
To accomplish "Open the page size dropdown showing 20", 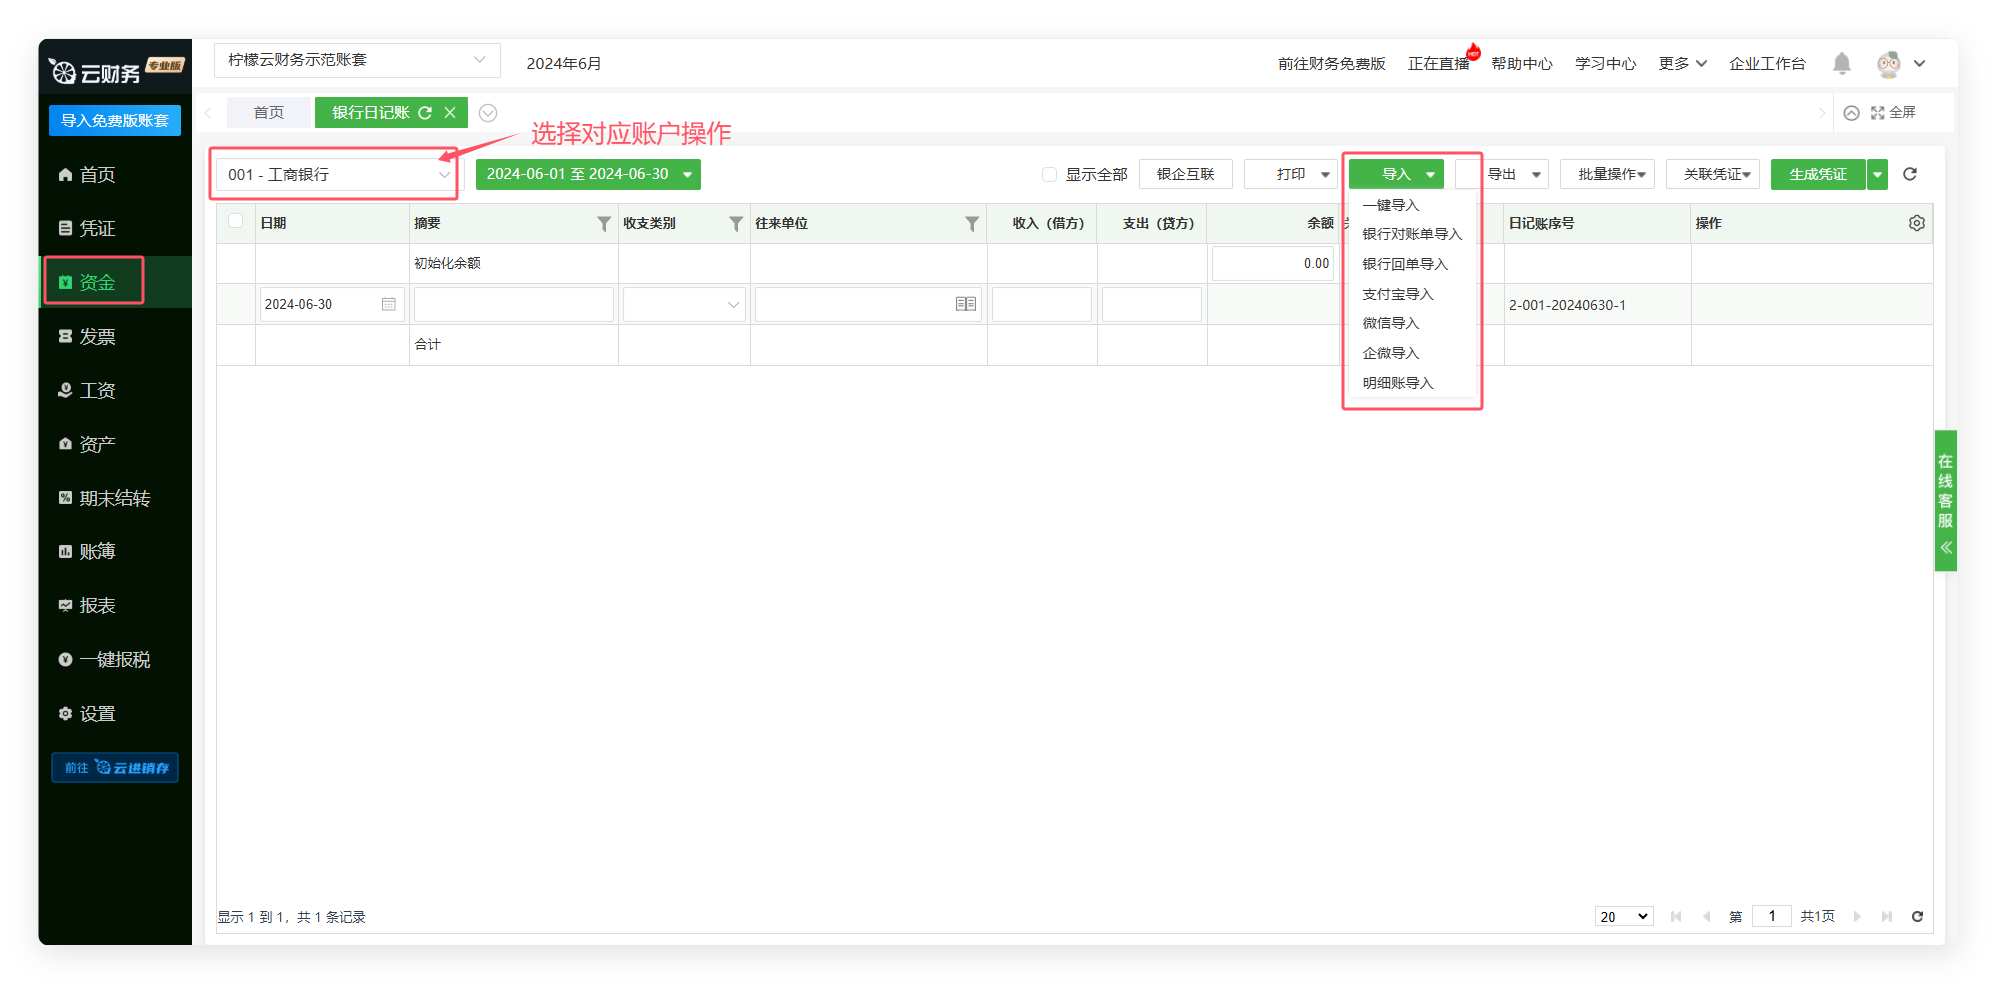I will [1623, 917].
